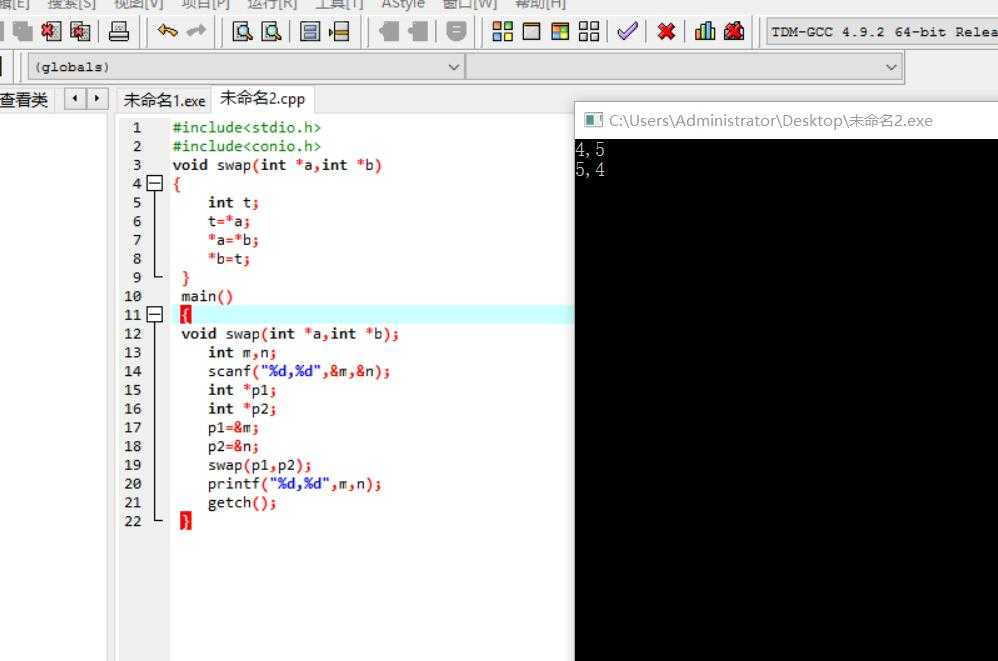Click code line 'p1=&m;'
The image size is (998, 661).
click(x=233, y=428)
